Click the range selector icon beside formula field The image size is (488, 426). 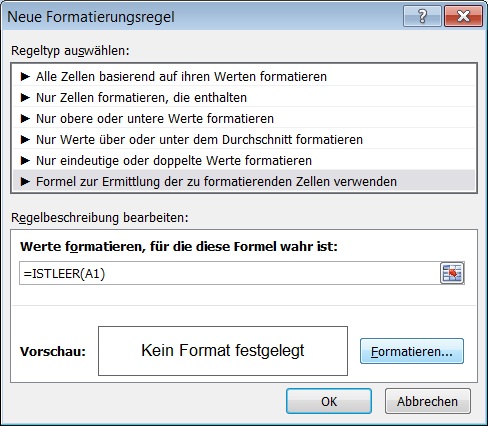(x=452, y=273)
